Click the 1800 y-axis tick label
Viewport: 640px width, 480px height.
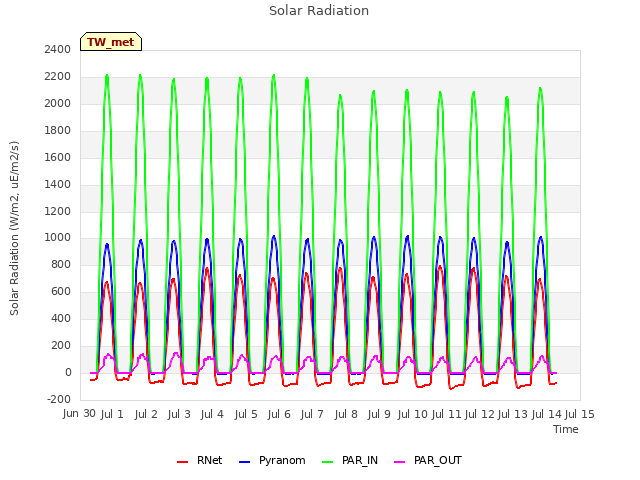(58, 130)
